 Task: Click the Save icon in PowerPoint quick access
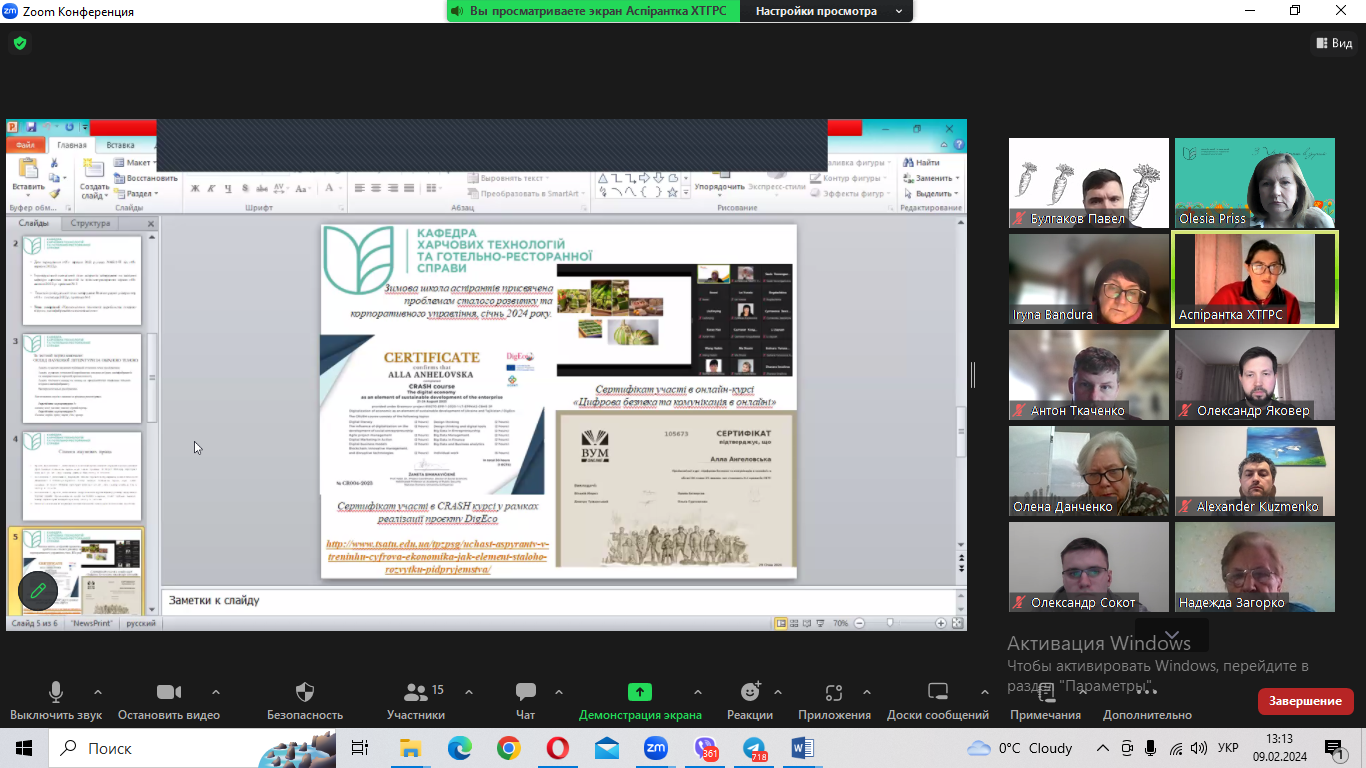[x=30, y=128]
